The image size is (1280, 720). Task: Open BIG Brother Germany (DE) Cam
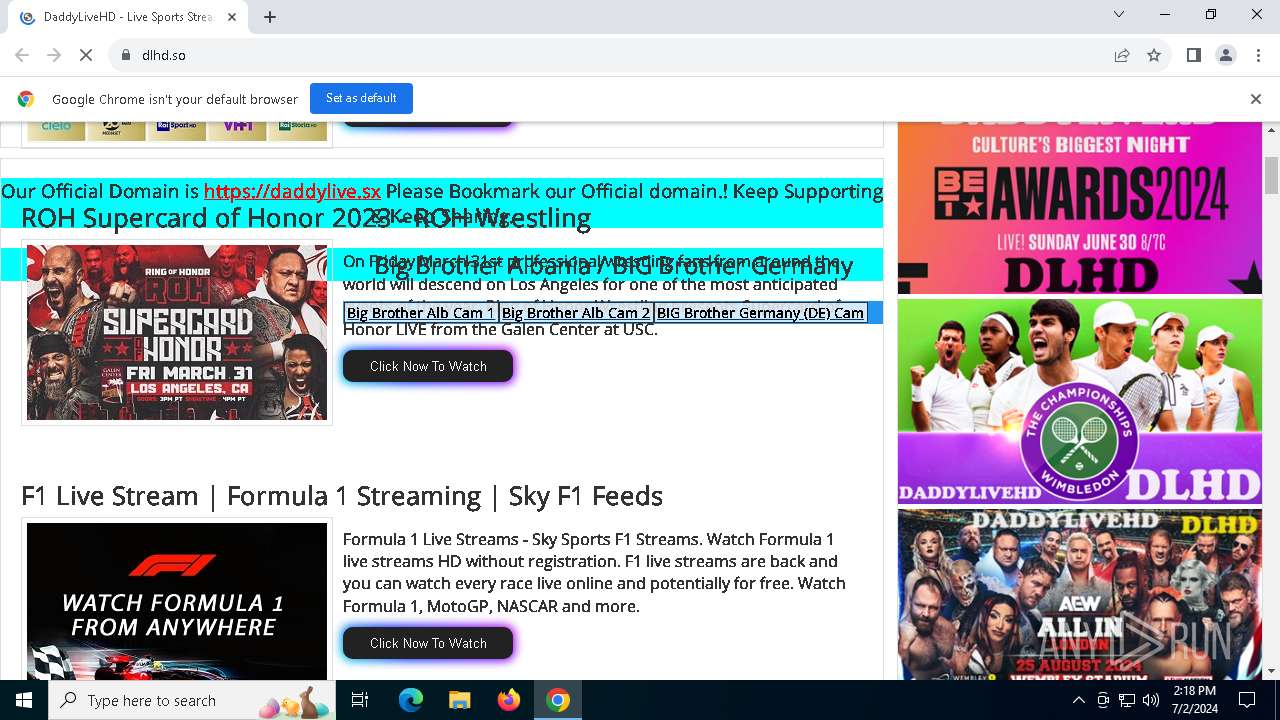[x=760, y=313]
